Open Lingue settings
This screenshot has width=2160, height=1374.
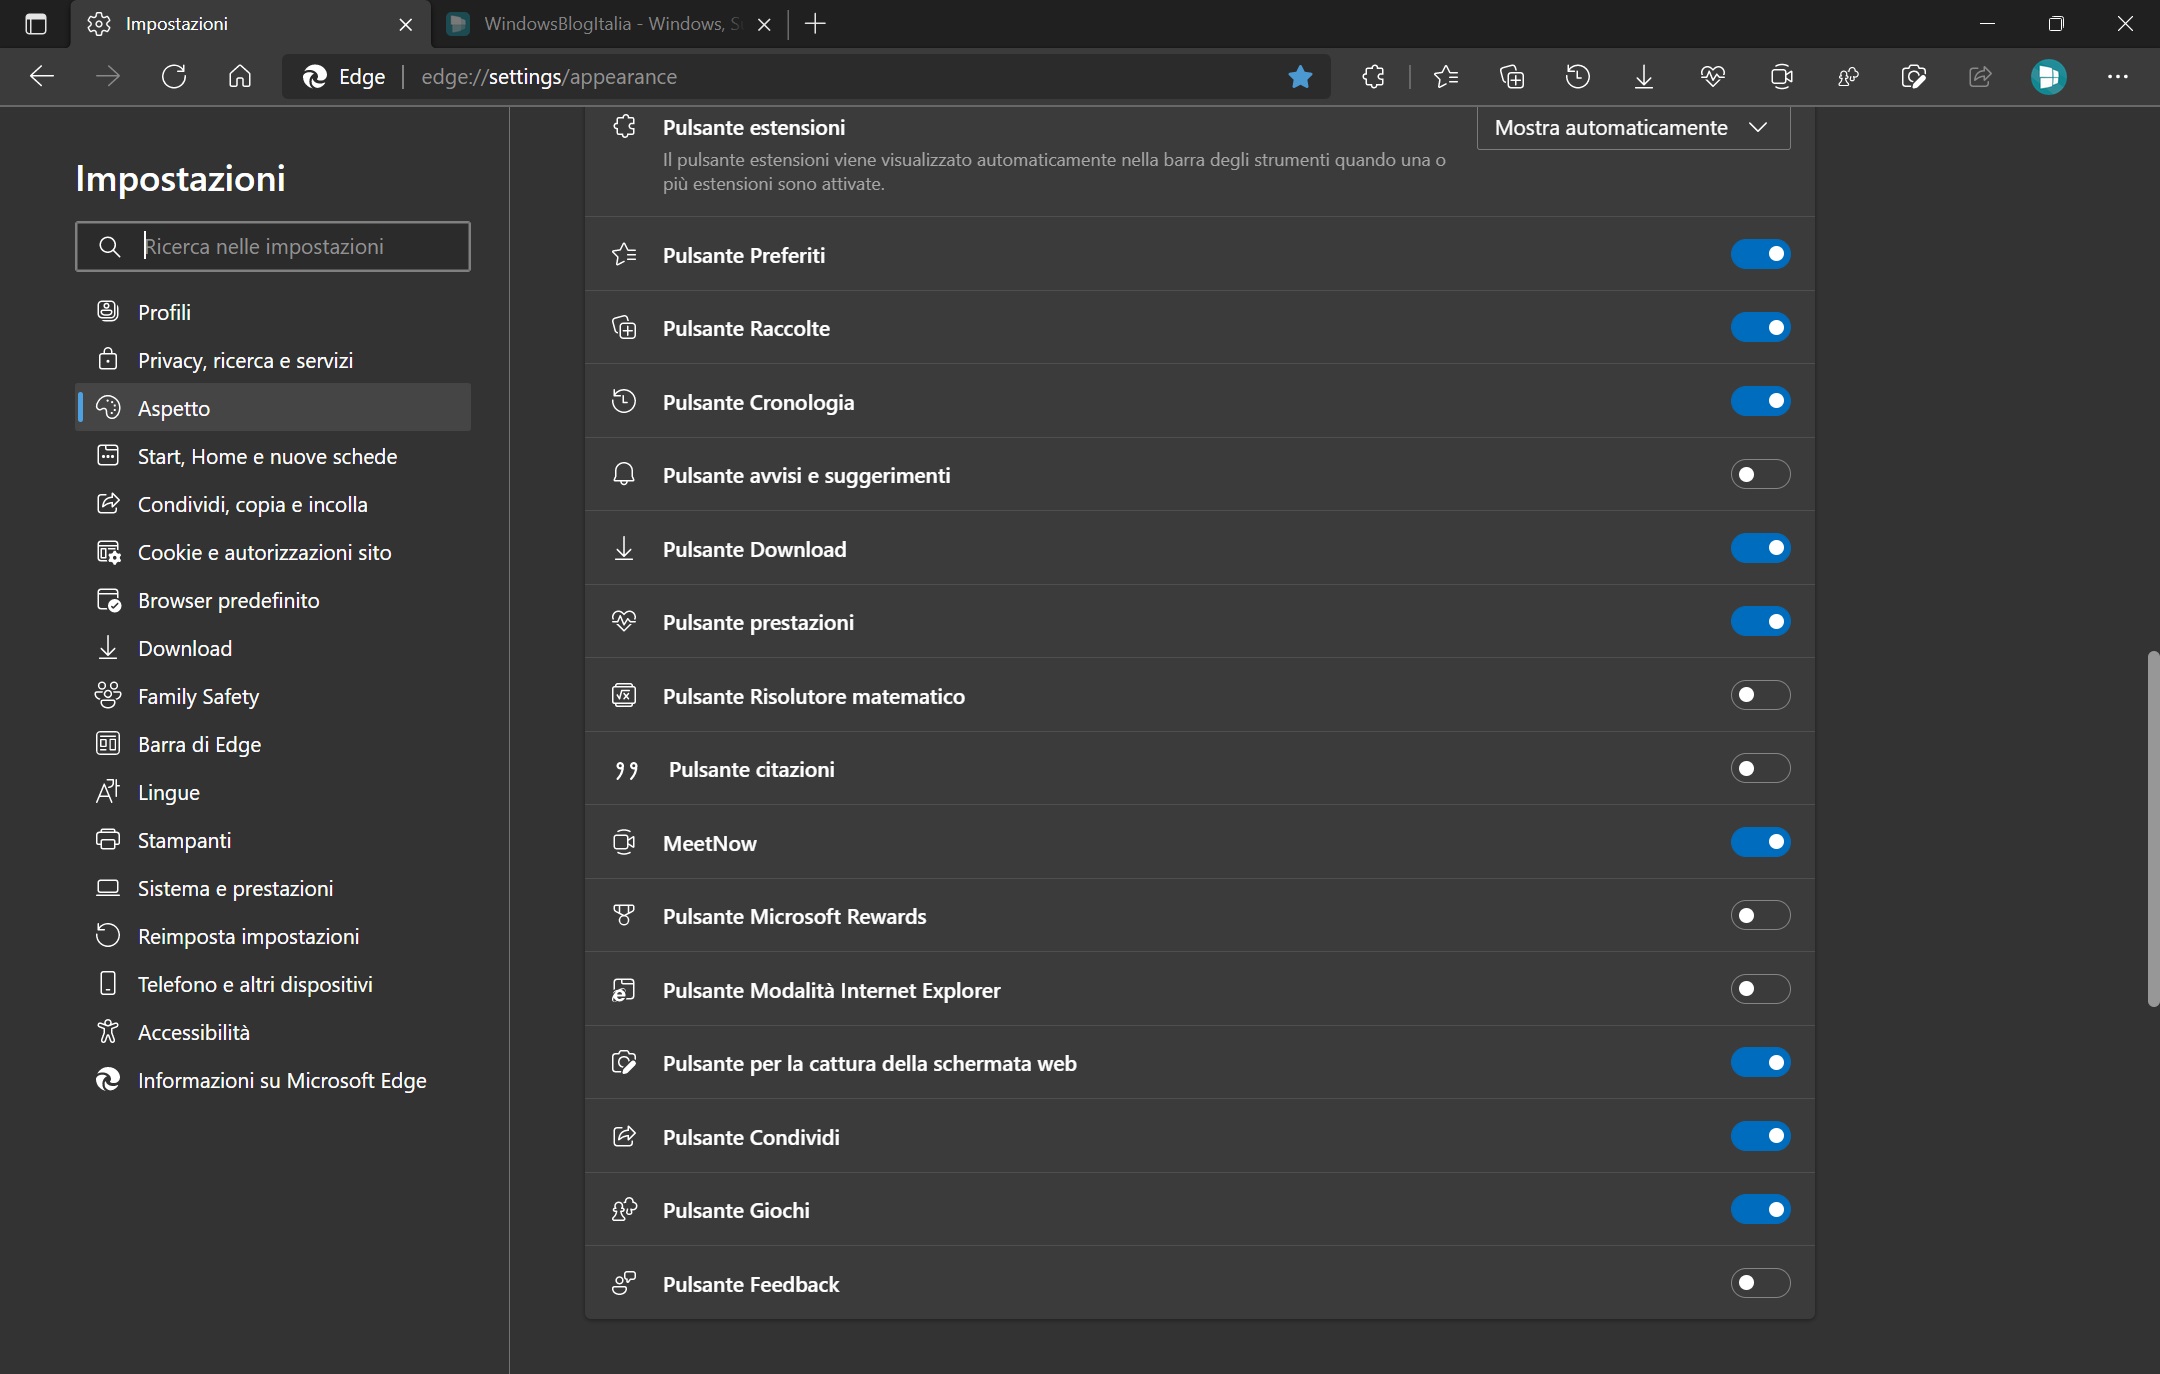[273, 792]
